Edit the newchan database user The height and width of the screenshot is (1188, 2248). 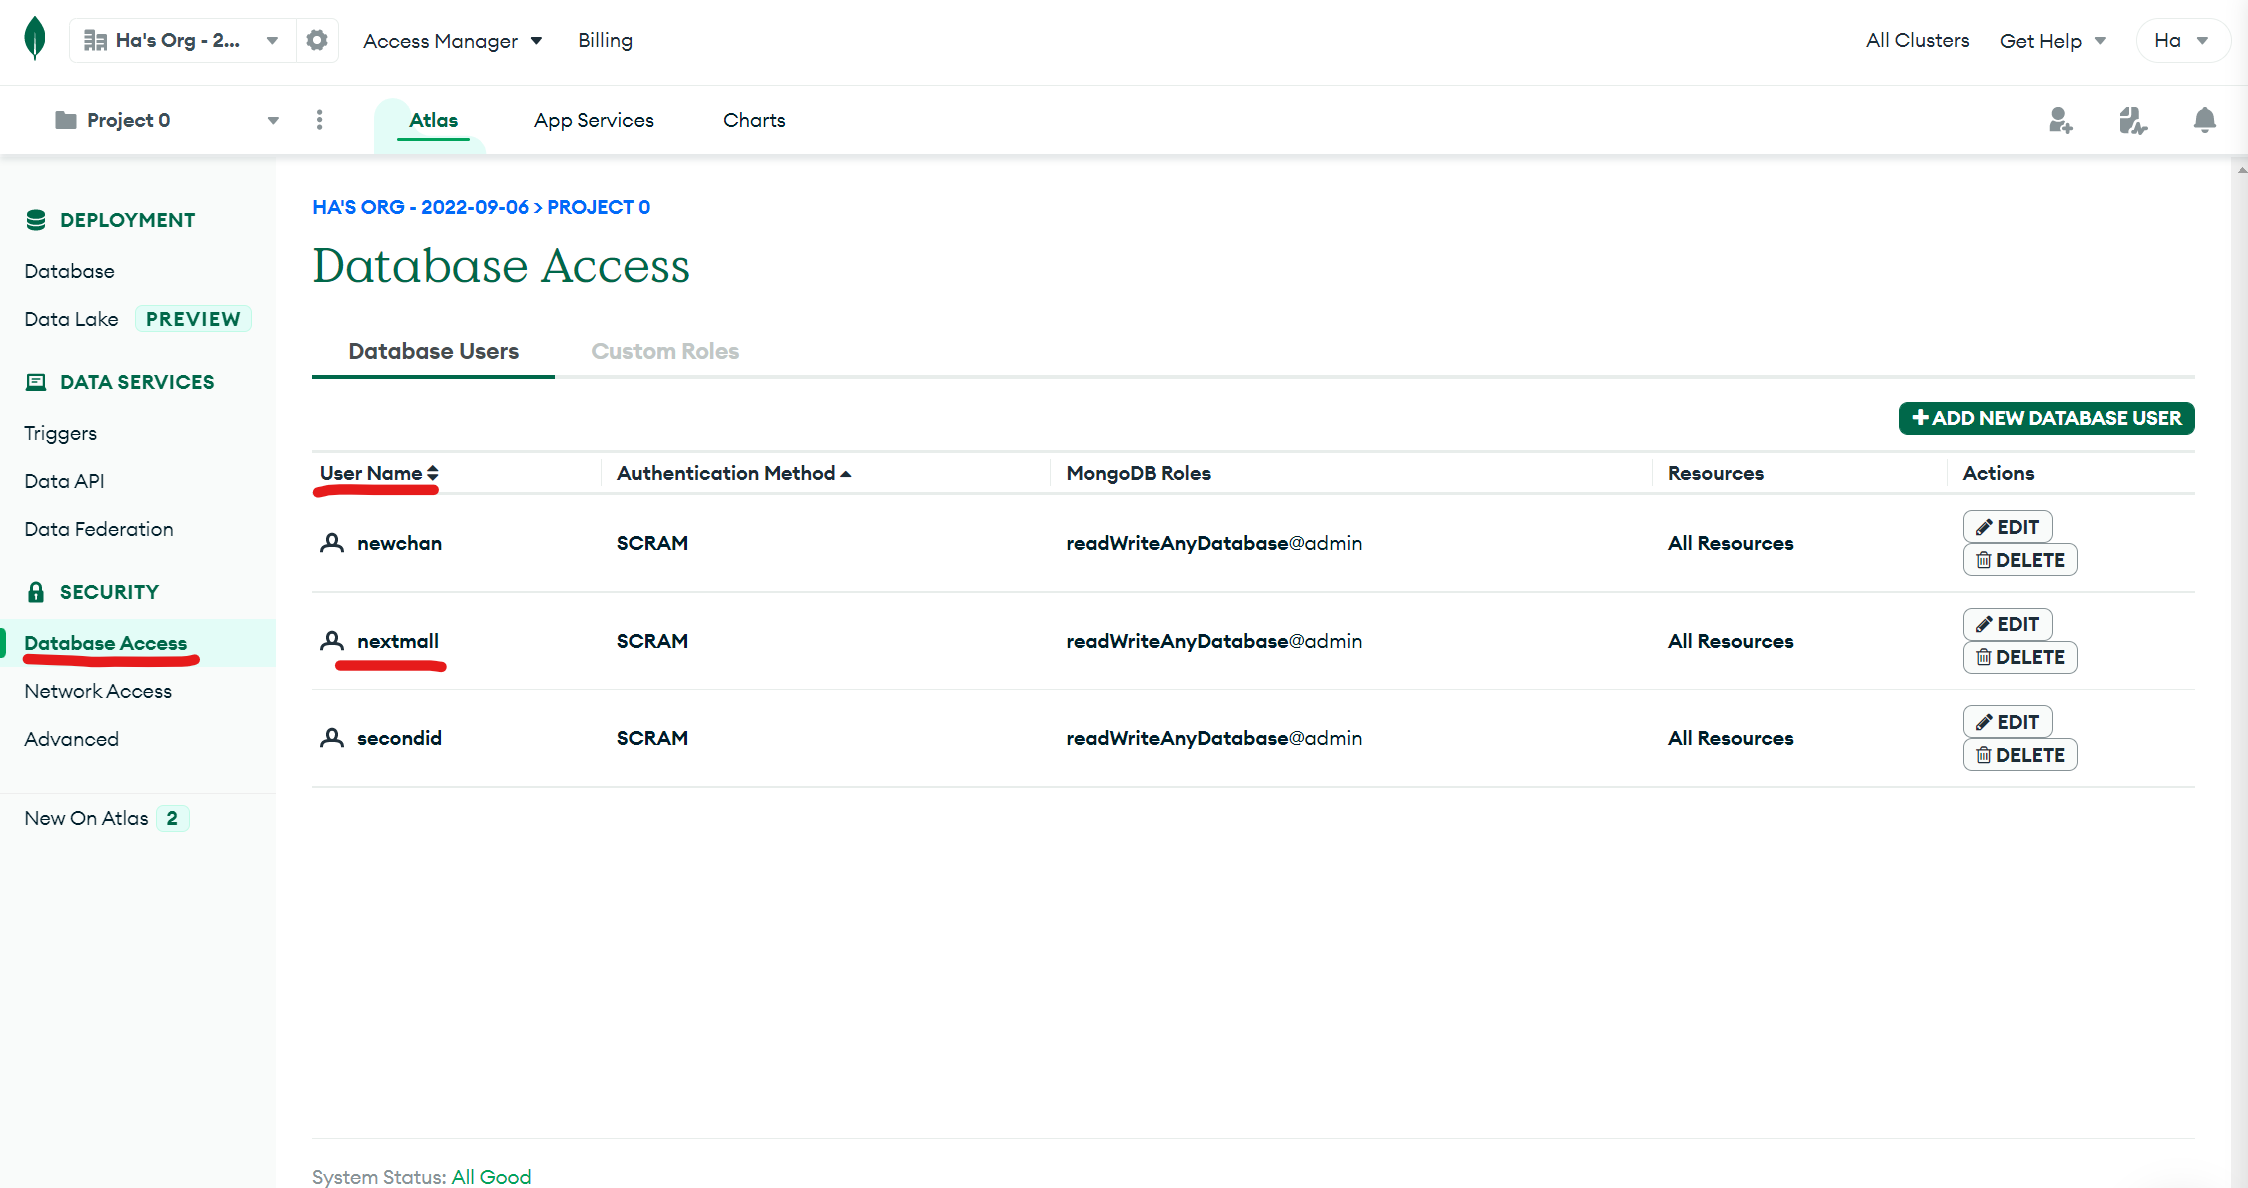pyautogui.click(x=2007, y=527)
